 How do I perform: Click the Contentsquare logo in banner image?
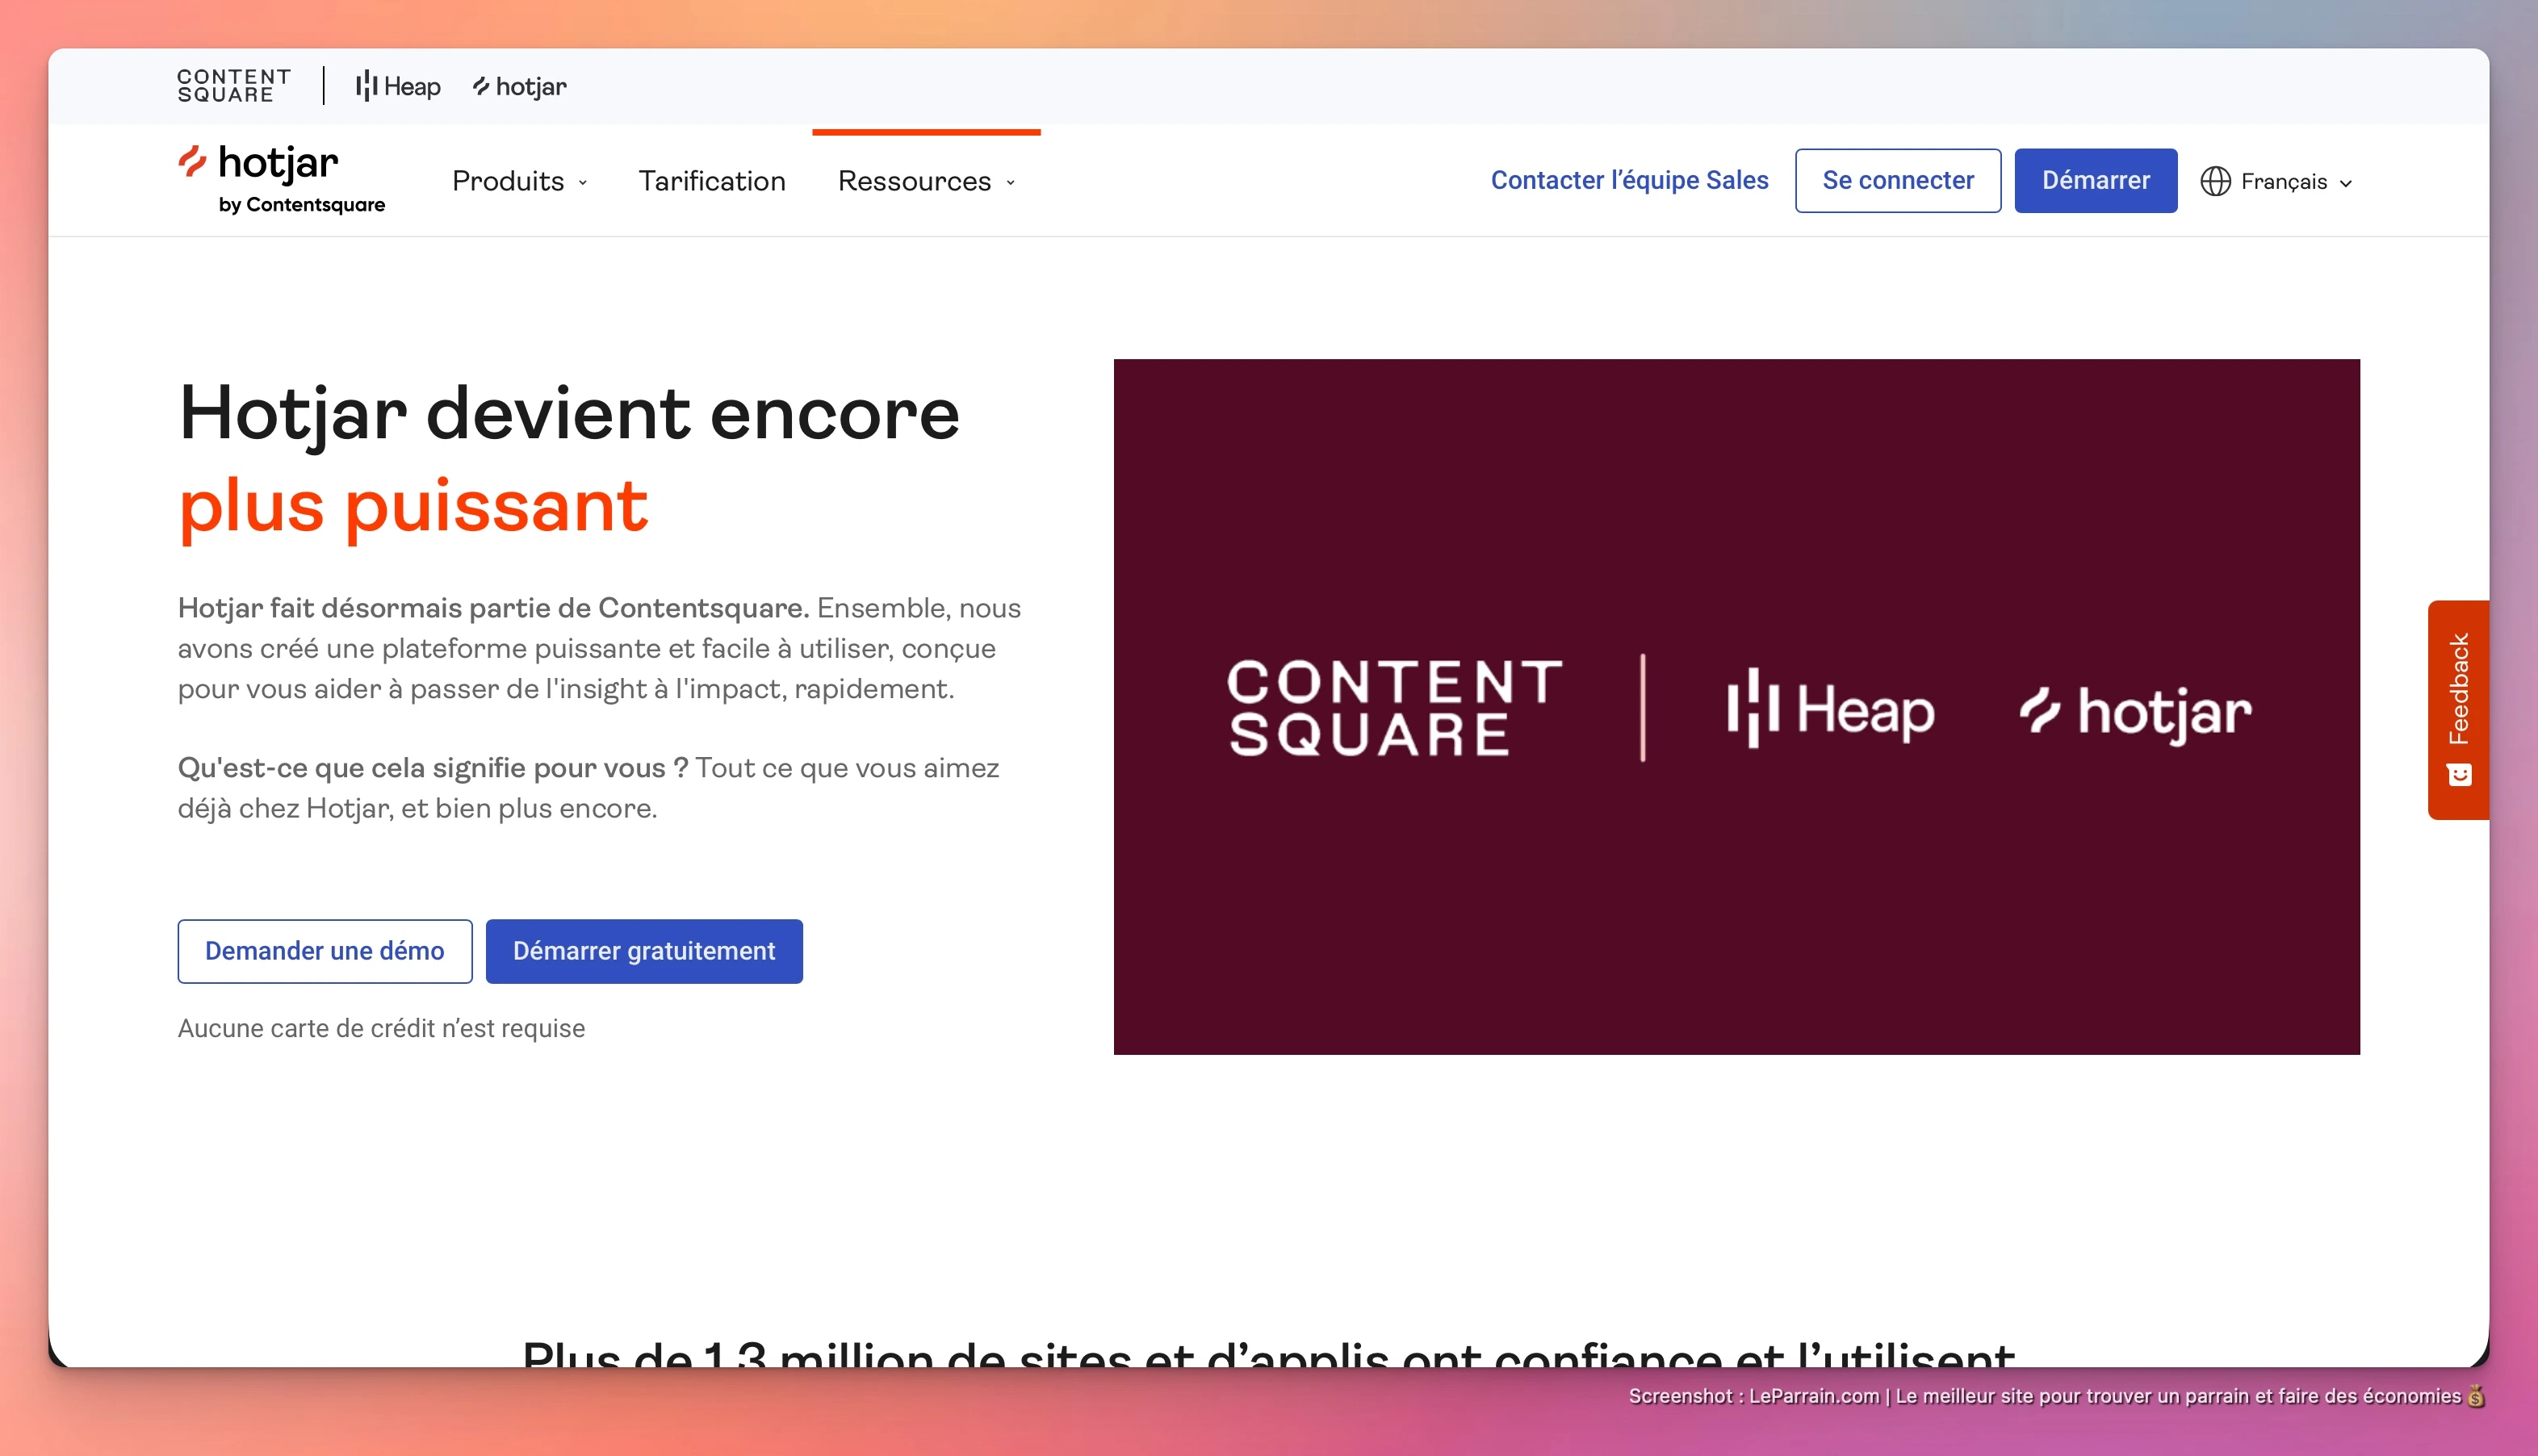pyautogui.click(x=1393, y=707)
